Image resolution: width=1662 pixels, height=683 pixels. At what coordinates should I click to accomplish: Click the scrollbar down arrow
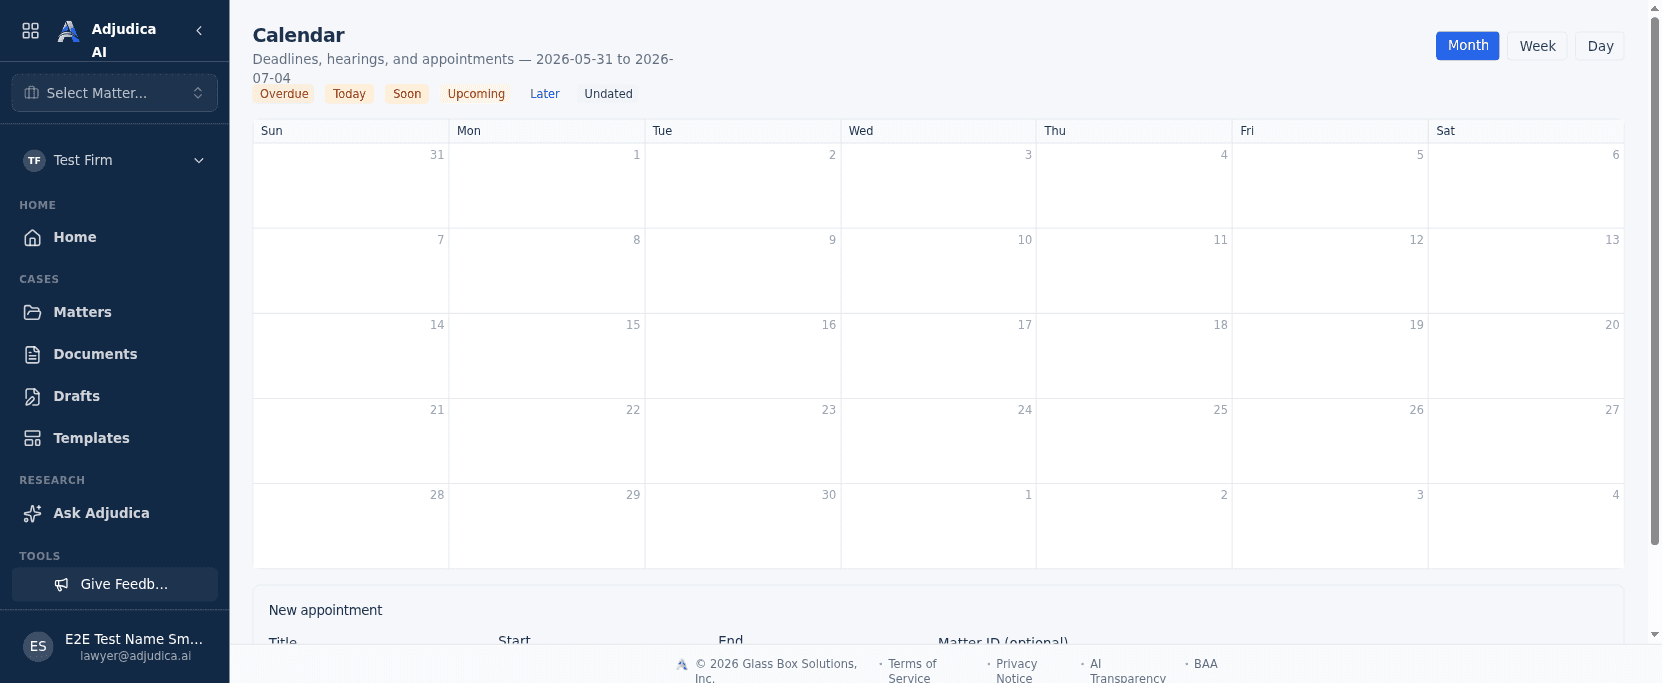pos(1655,635)
